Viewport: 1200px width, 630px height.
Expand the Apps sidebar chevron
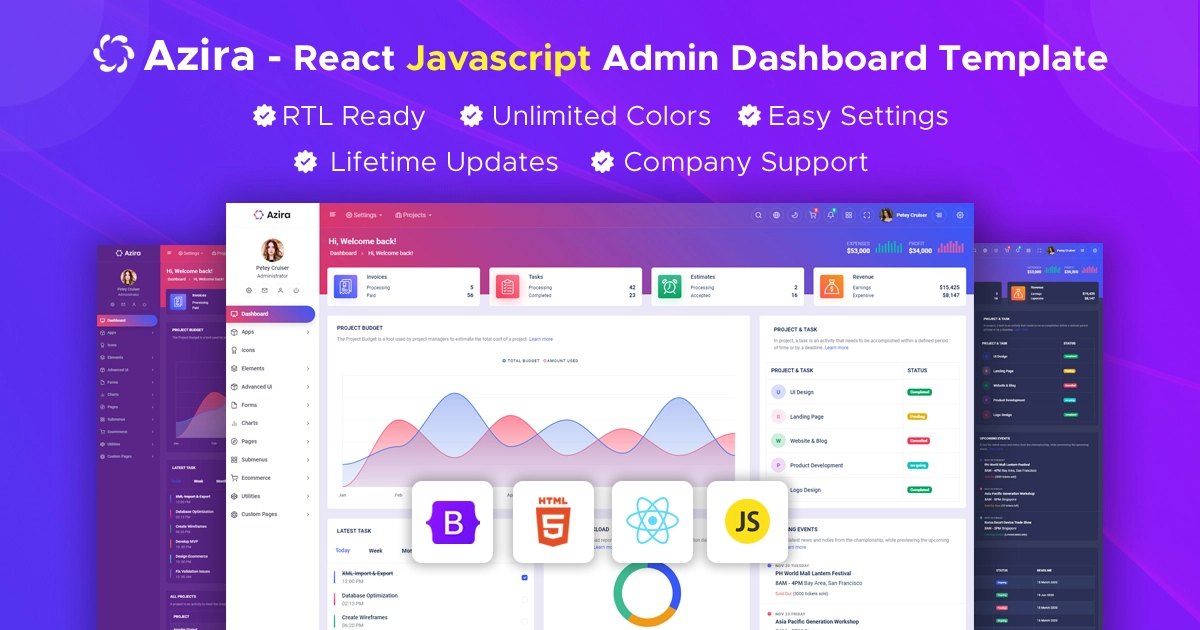click(x=308, y=332)
